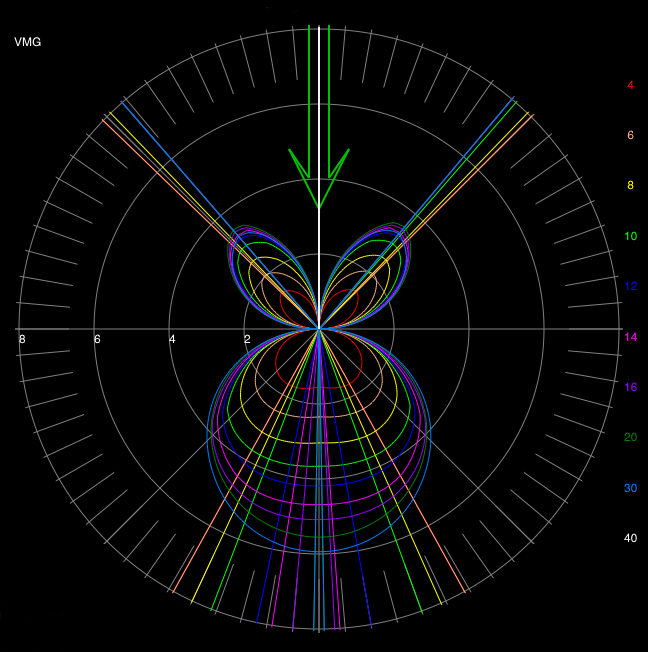Click the axis label 4 on the horizontal axis
Viewport: 648px width, 652px height.
click(172, 339)
